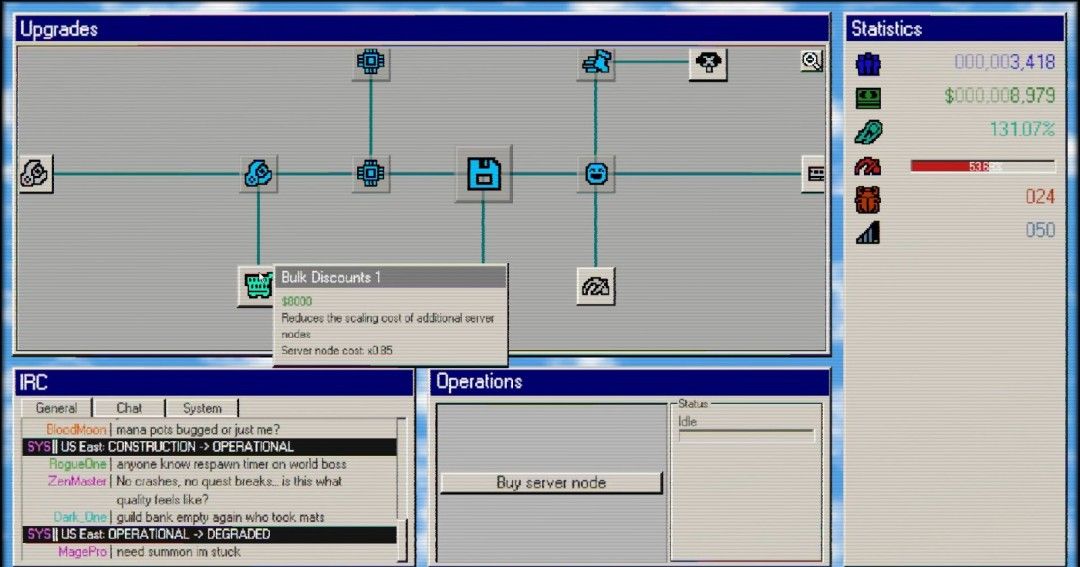Click the speedometer gauge upgrade node

(596, 286)
